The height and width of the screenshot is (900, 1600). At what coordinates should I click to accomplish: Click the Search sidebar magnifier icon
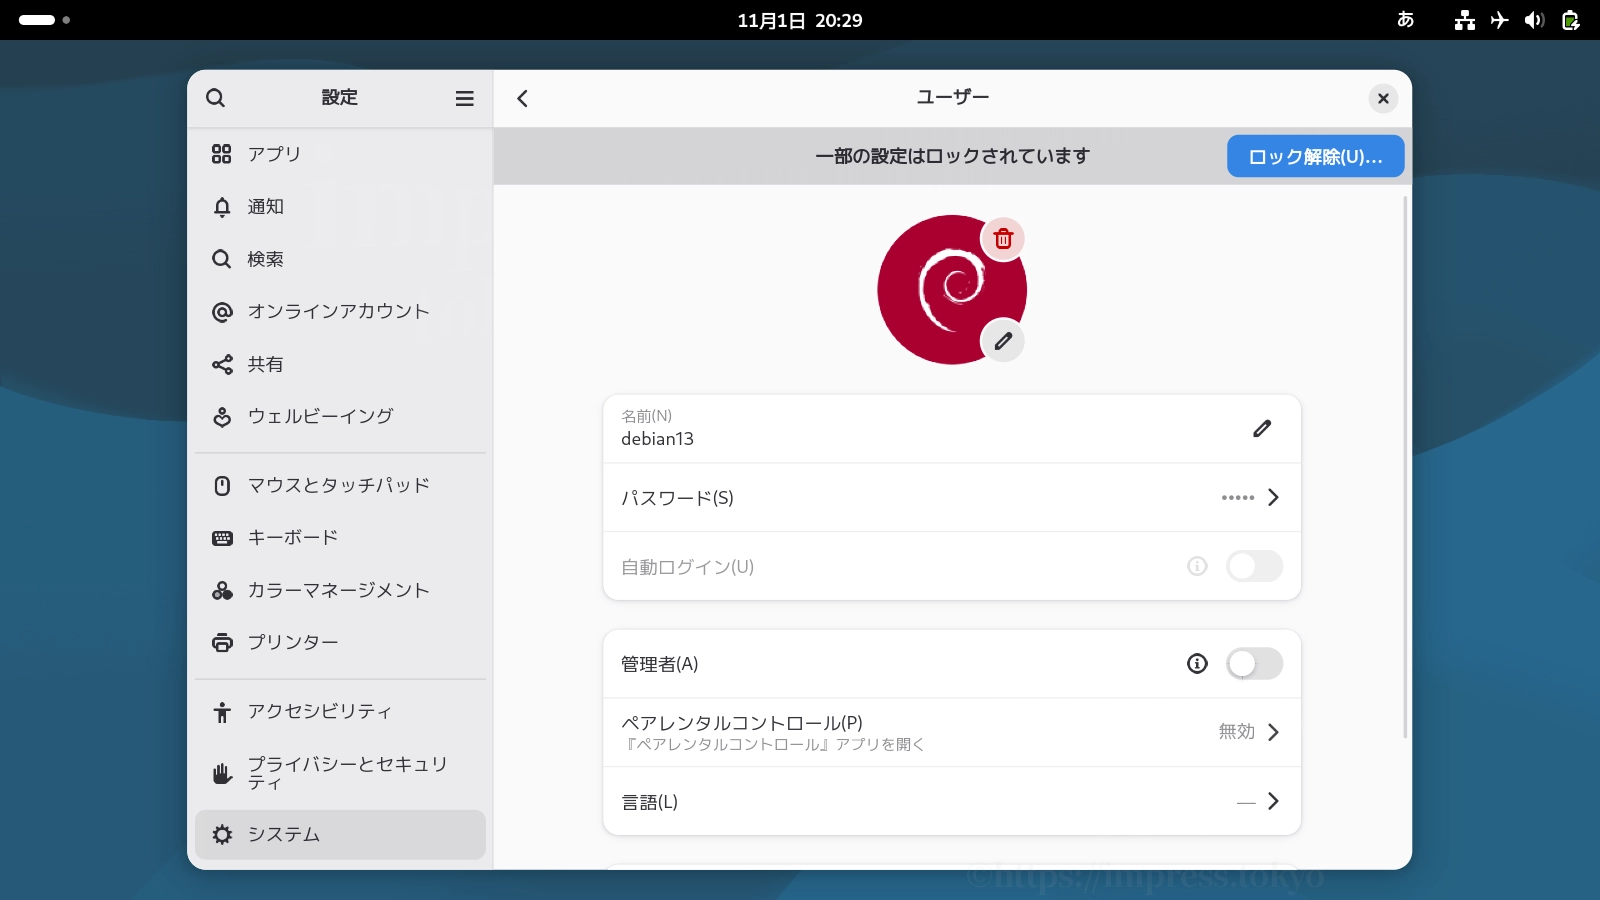[222, 259]
